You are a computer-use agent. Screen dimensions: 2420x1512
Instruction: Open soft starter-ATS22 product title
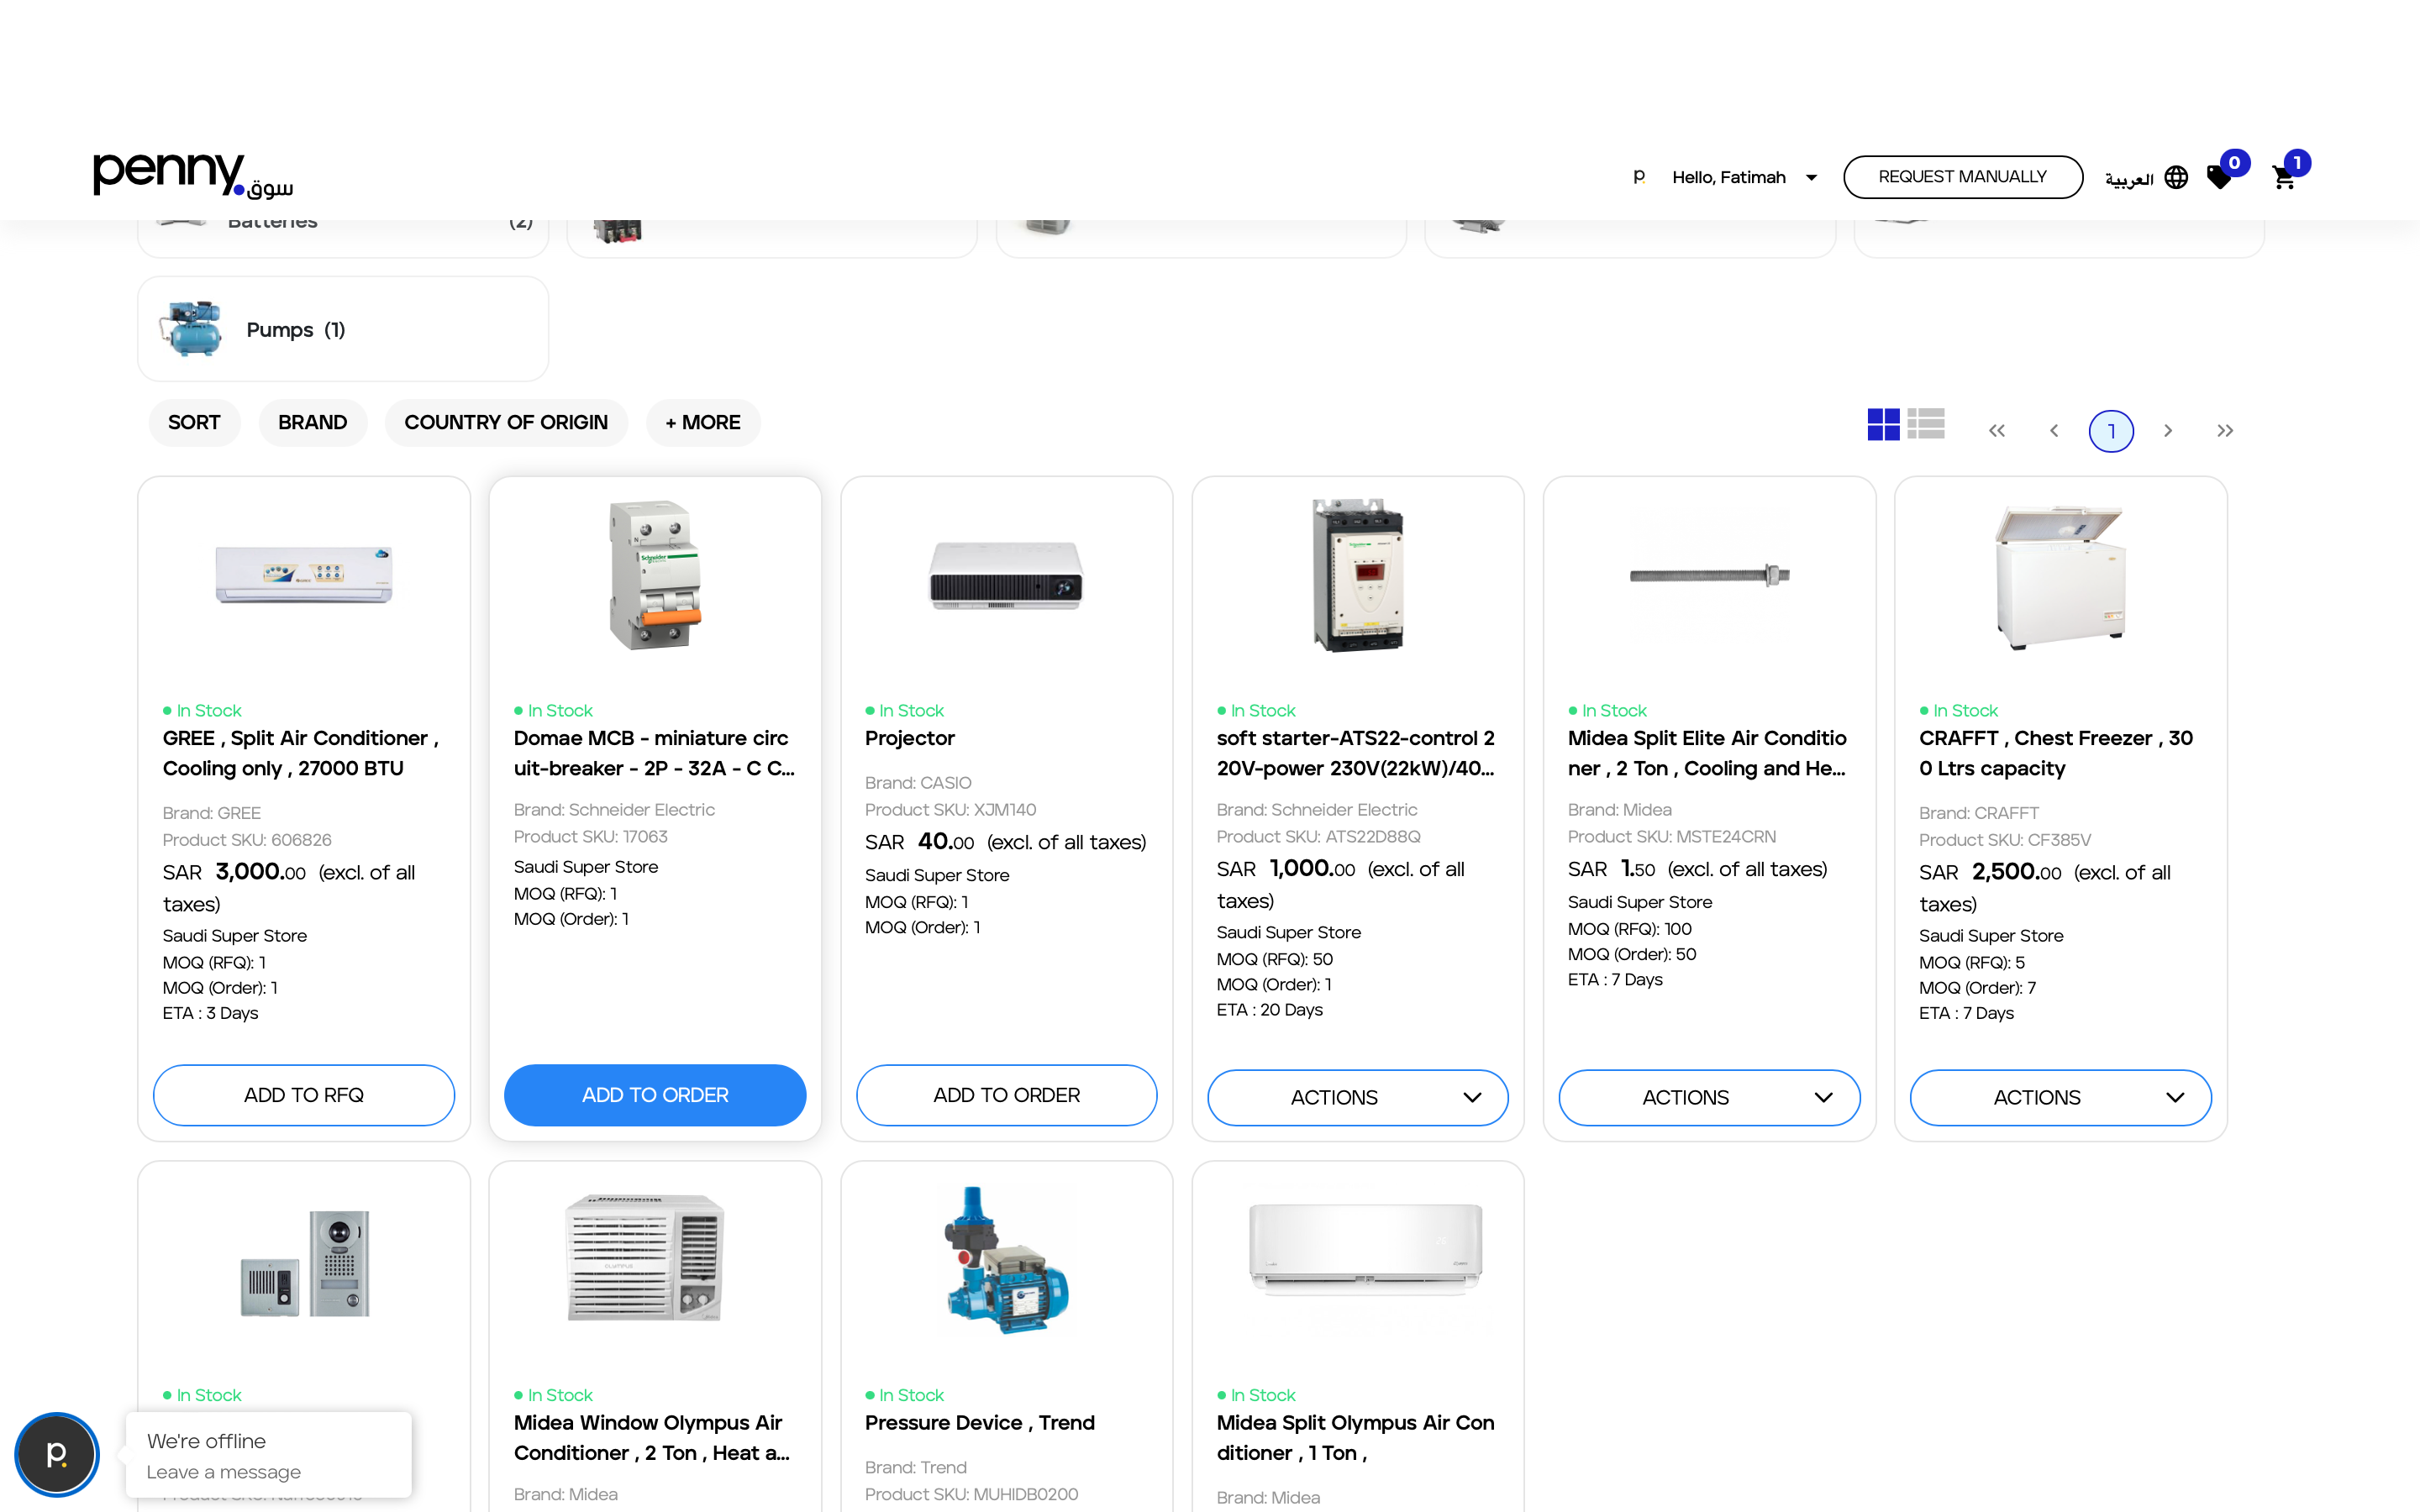click(1356, 753)
